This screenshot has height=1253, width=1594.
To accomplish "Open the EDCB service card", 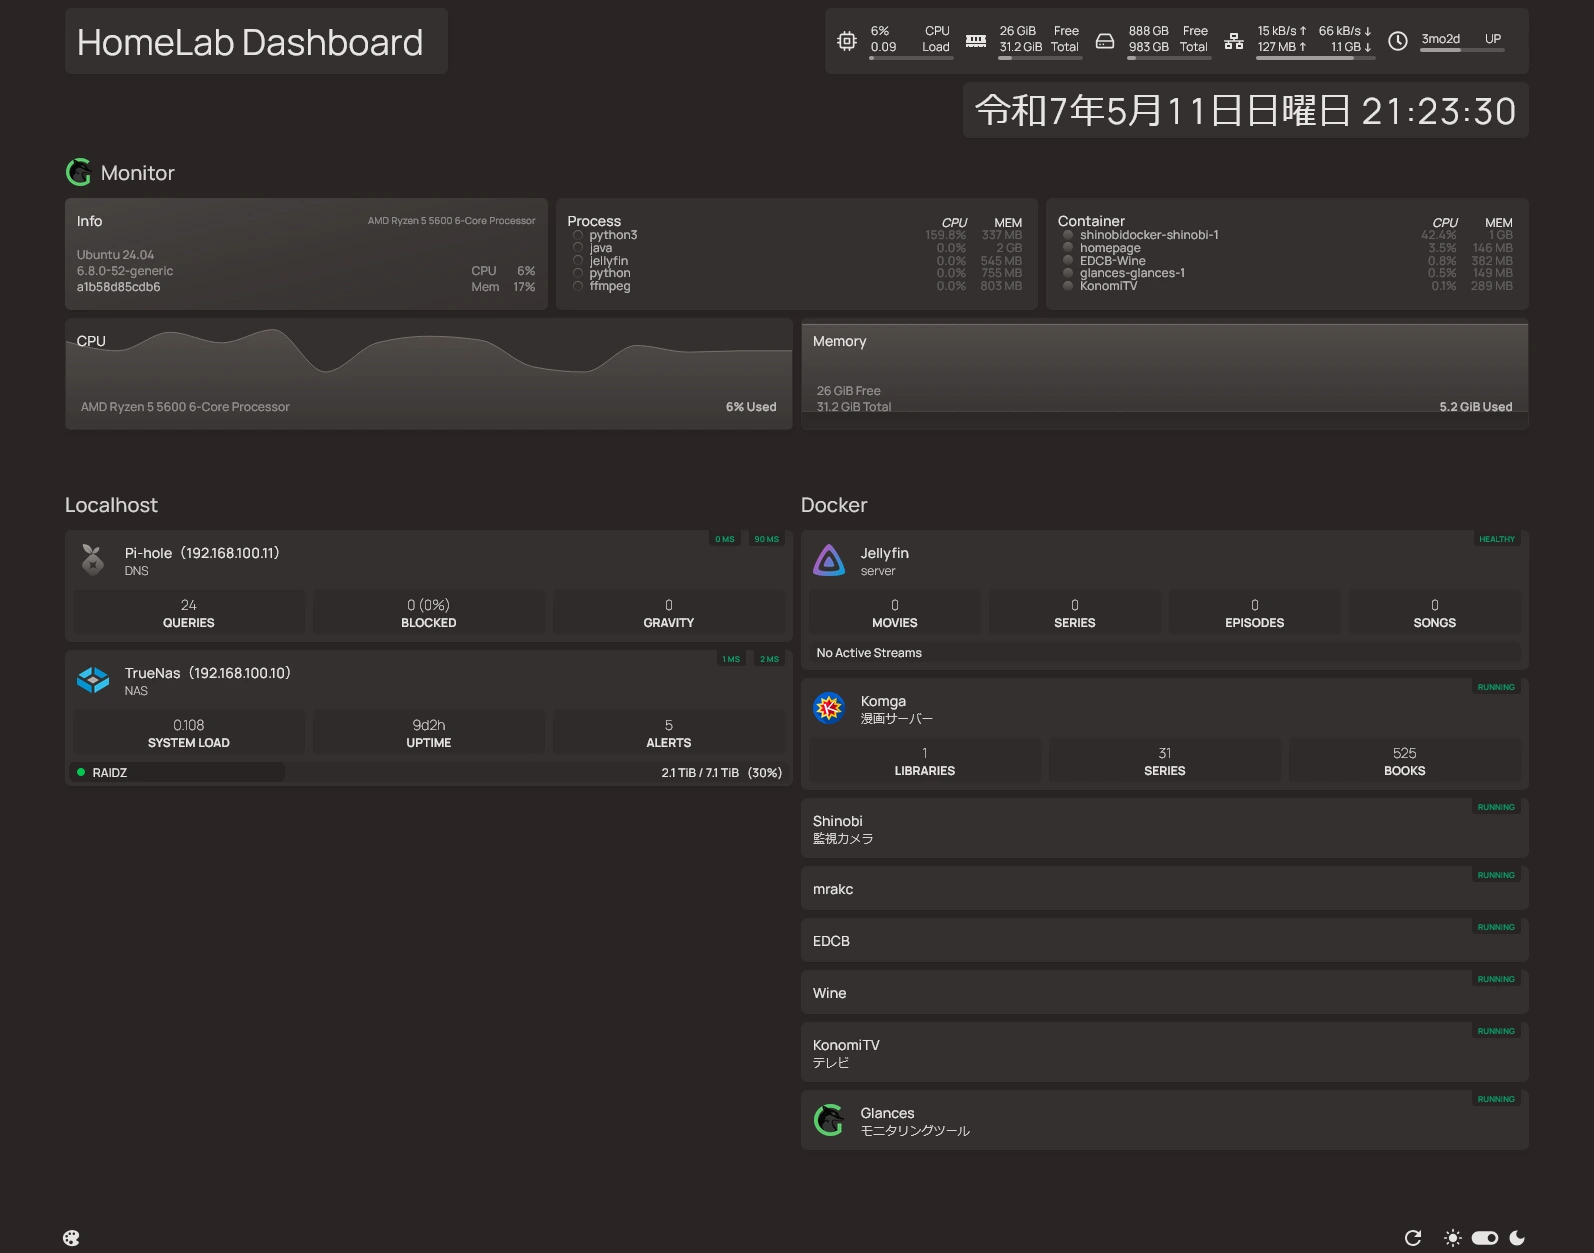I will [x=1165, y=940].
